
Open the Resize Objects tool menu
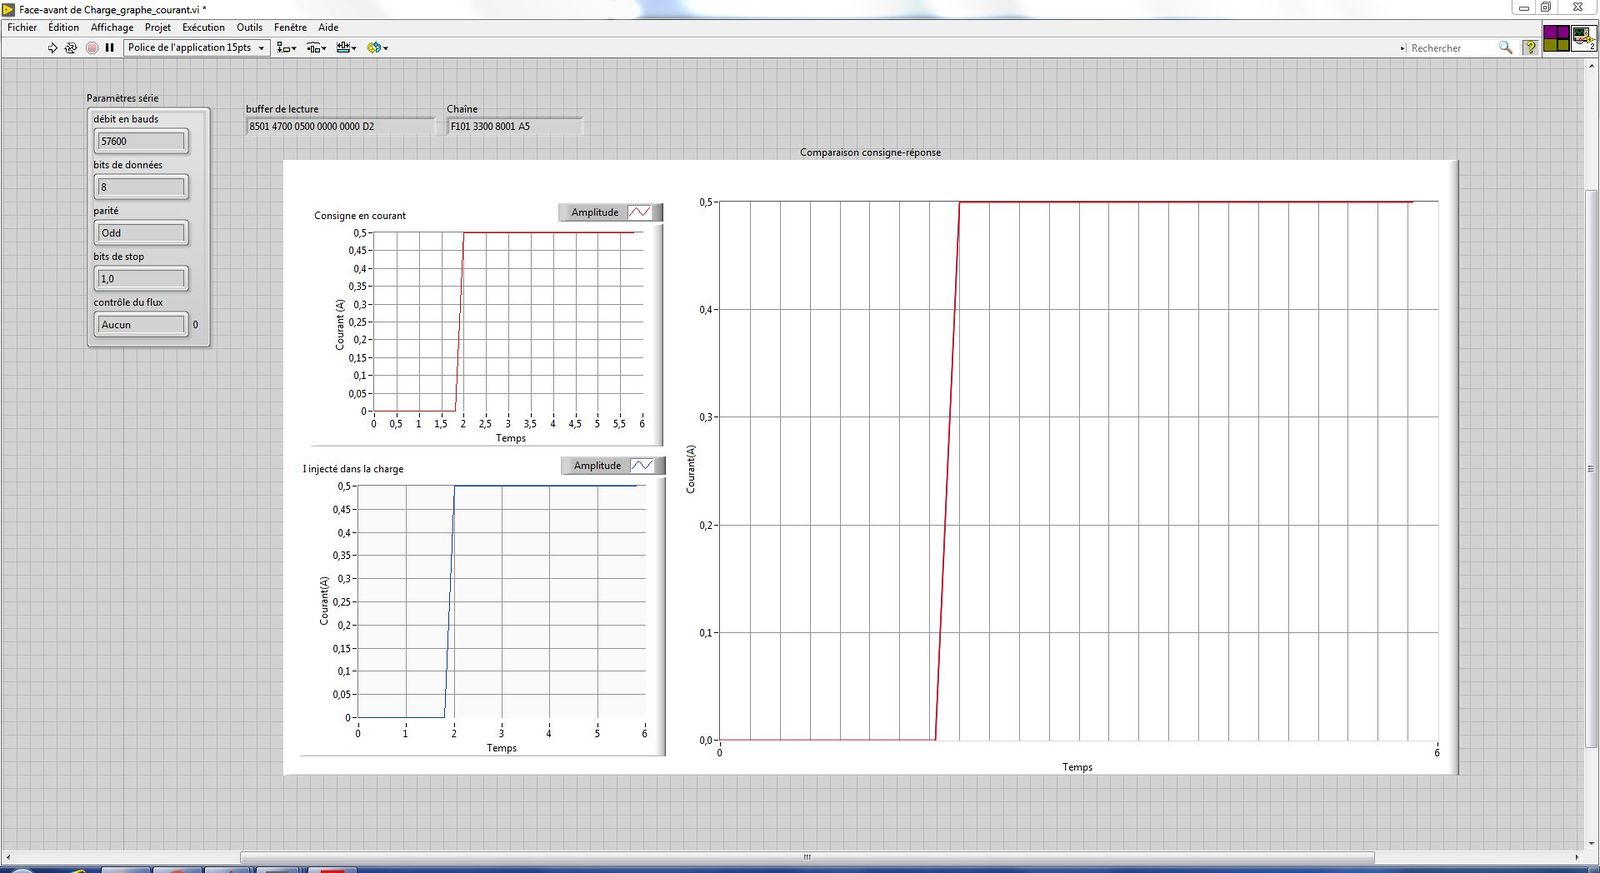click(346, 48)
